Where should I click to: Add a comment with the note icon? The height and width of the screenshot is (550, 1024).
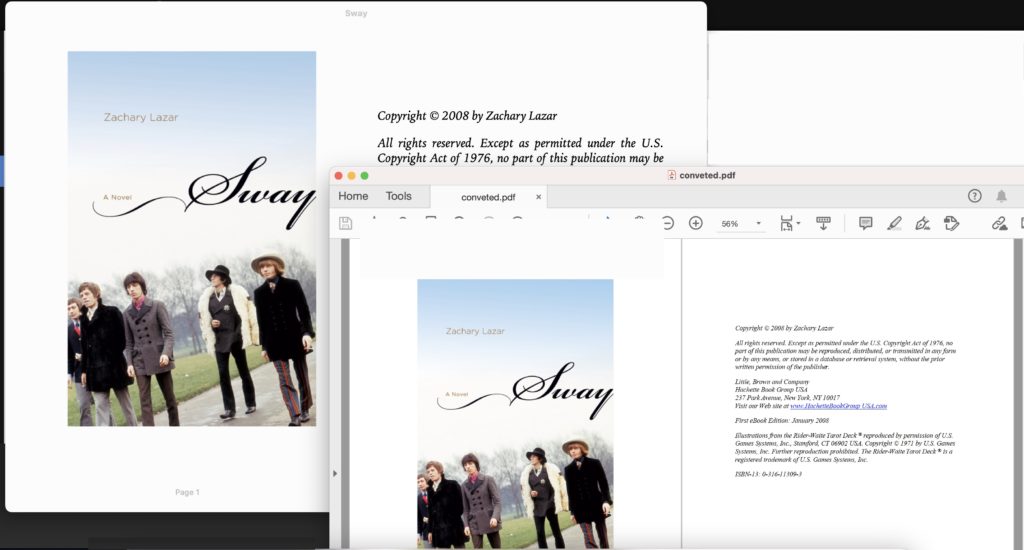pyautogui.click(x=865, y=223)
